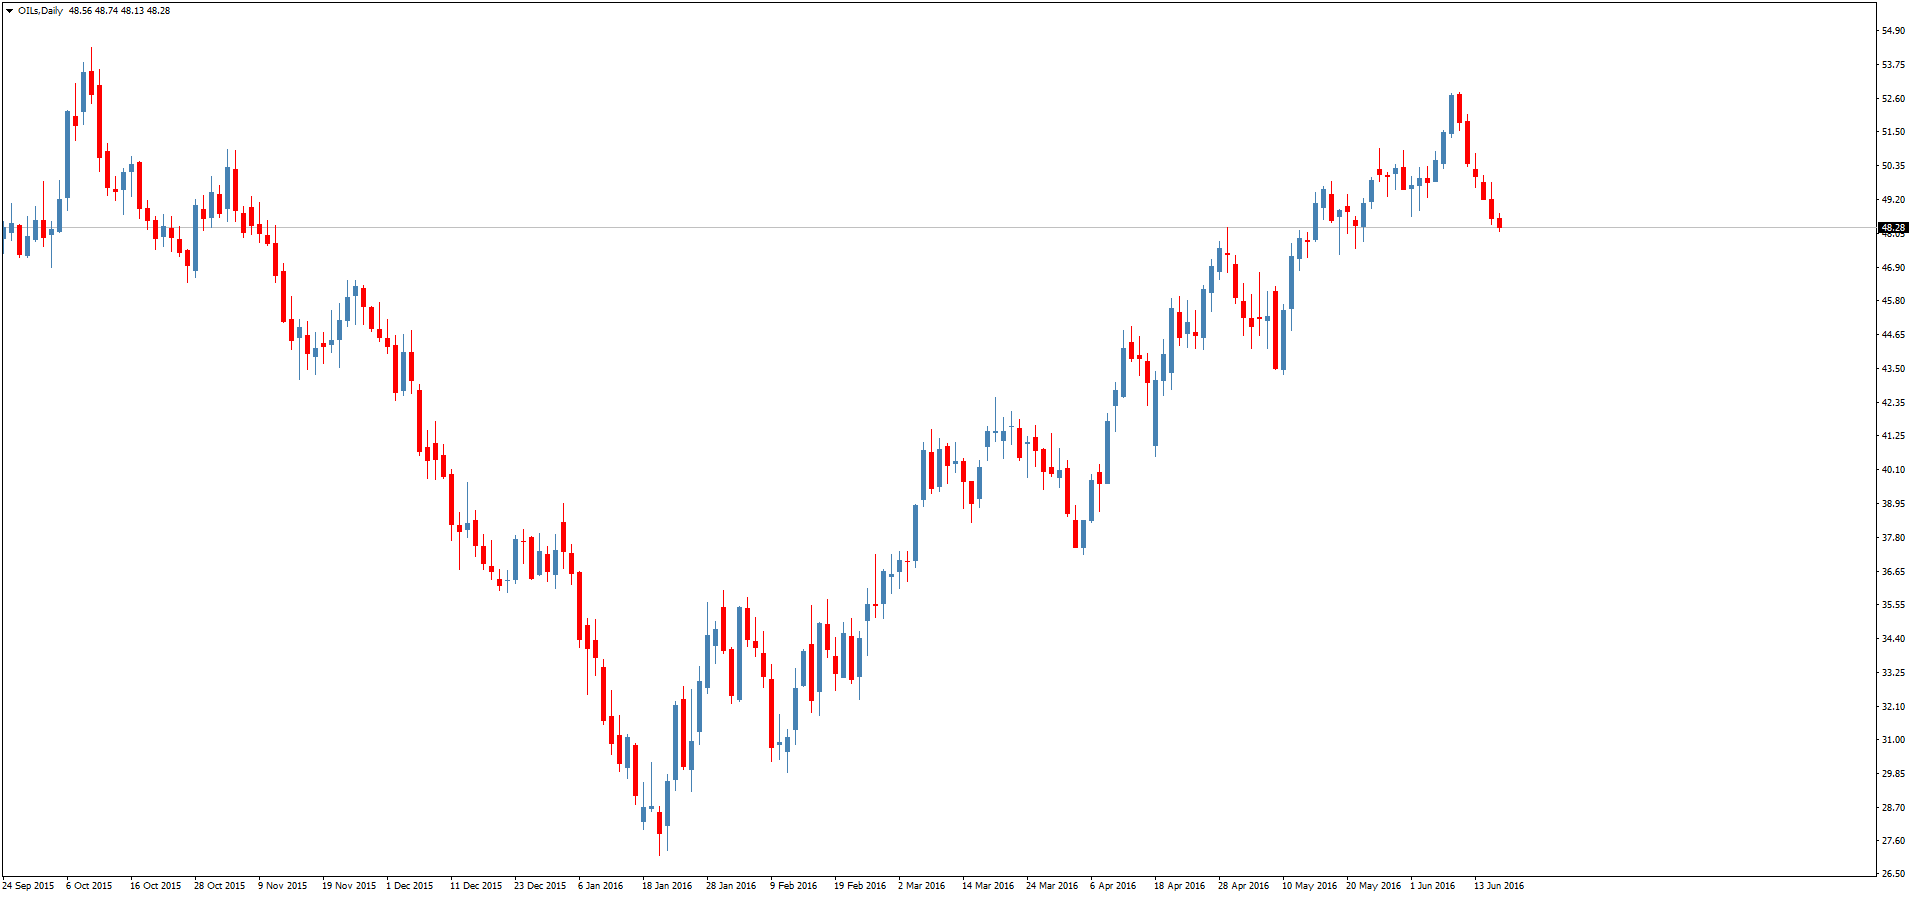Select the 9 Nov 2015 date label

283,886
